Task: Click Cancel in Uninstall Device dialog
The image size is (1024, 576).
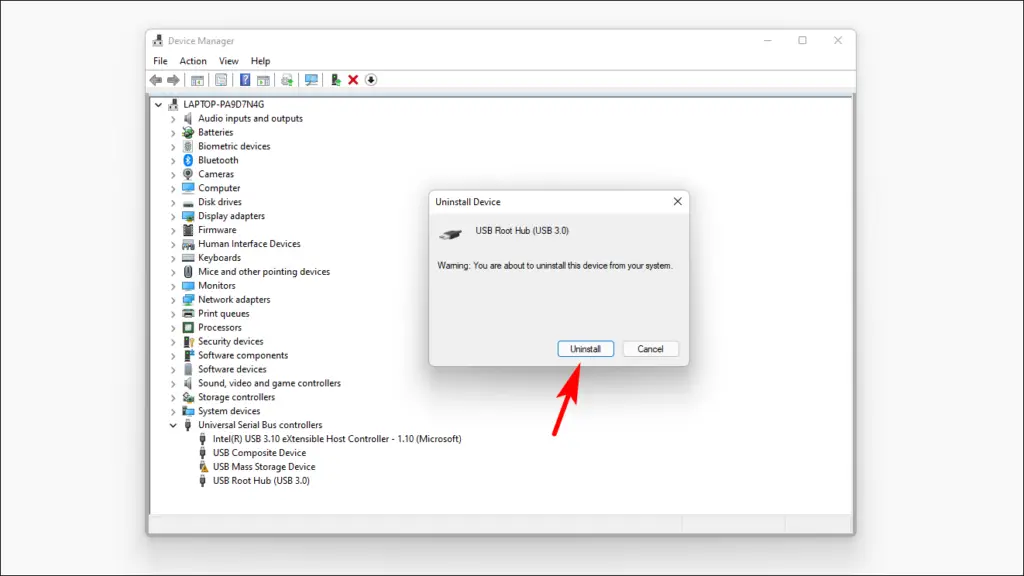Action: [650, 349]
